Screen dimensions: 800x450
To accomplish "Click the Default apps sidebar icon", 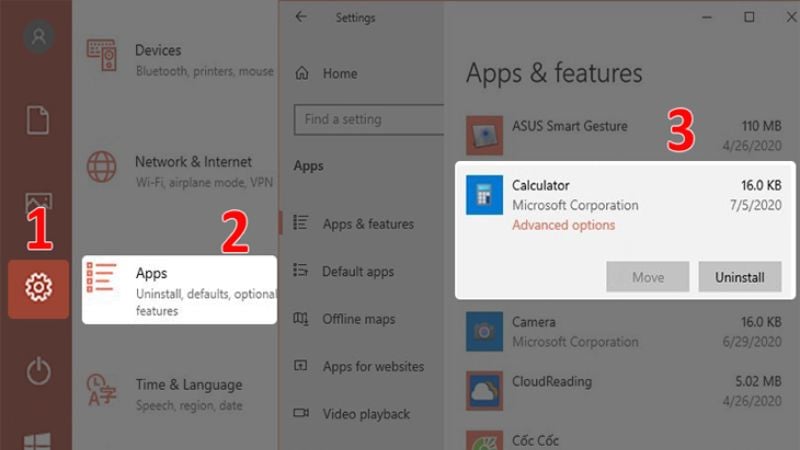I will [301, 270].
